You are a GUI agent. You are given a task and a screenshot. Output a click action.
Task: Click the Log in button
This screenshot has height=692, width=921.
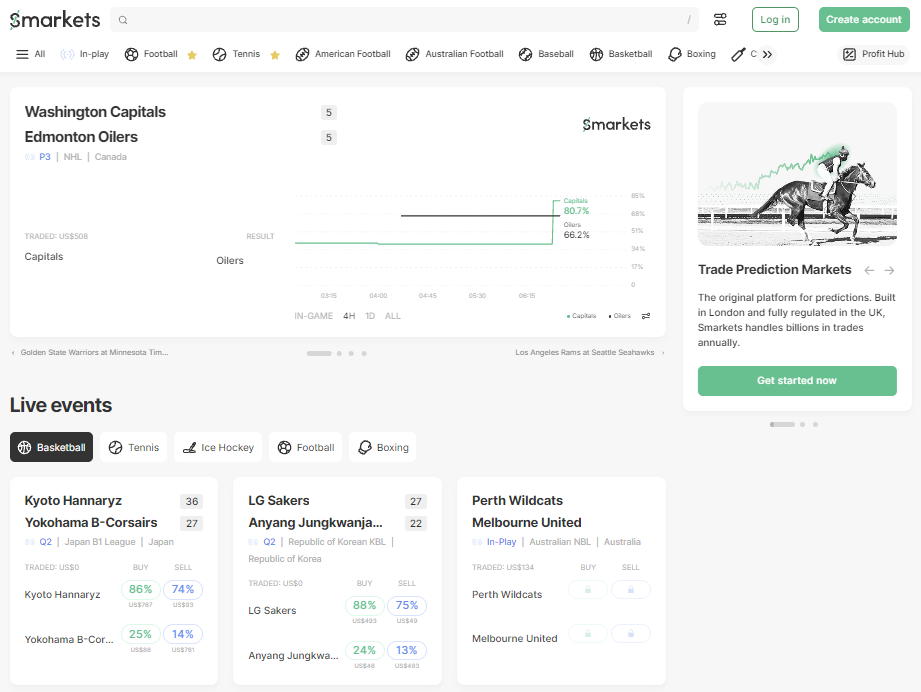(775, 19)
